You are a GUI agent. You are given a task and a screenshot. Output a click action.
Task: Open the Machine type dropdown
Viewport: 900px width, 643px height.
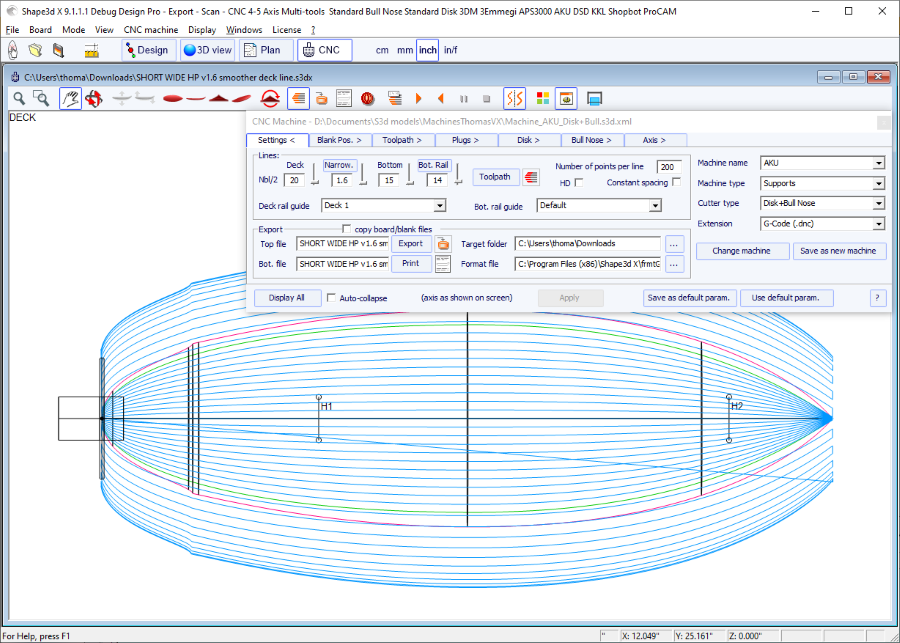coord(878,184)
